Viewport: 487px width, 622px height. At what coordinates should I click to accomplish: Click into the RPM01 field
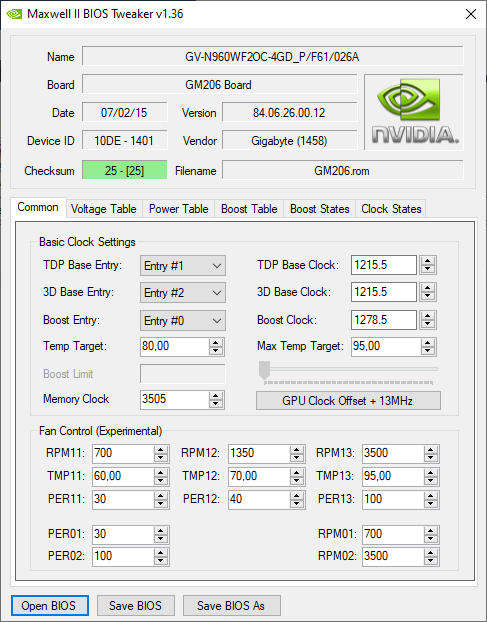393,534
